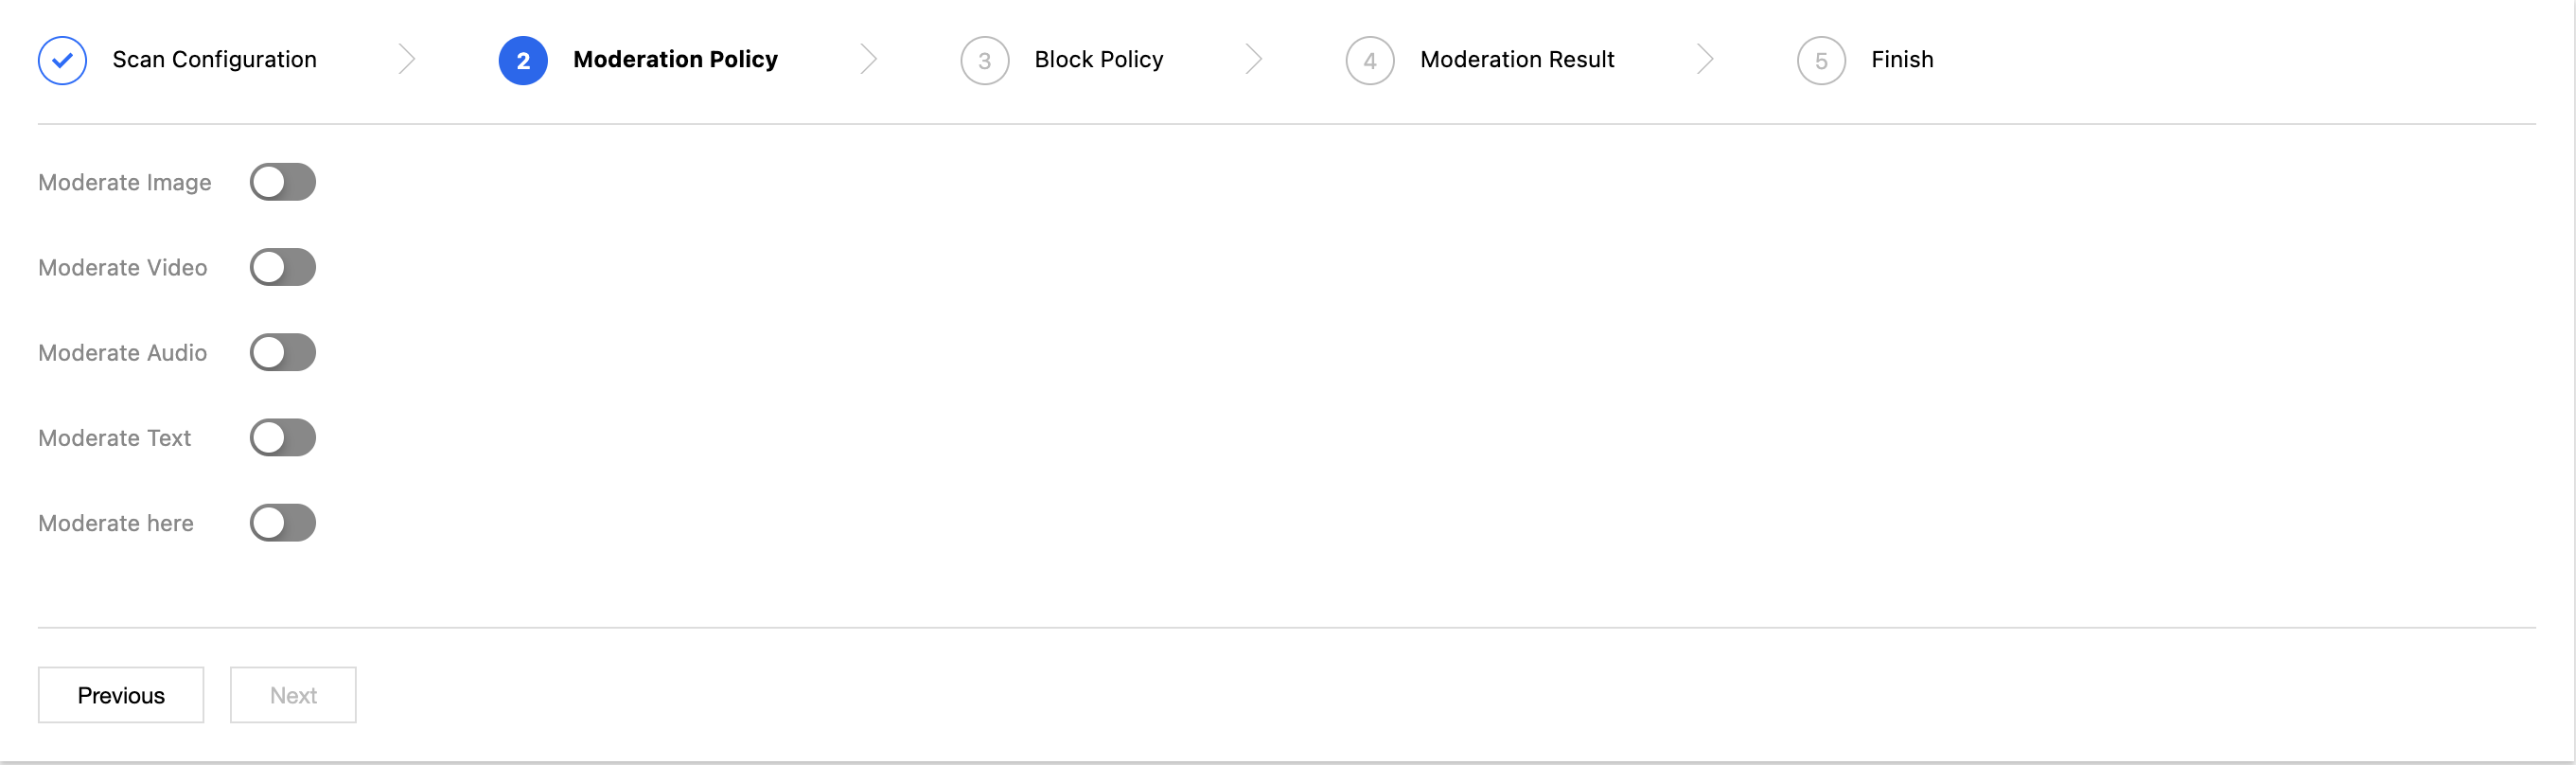Viewport: 2576px width, 765px height.
Task: Enable the Moderate Image switch
Action: [x=283, y=182]
